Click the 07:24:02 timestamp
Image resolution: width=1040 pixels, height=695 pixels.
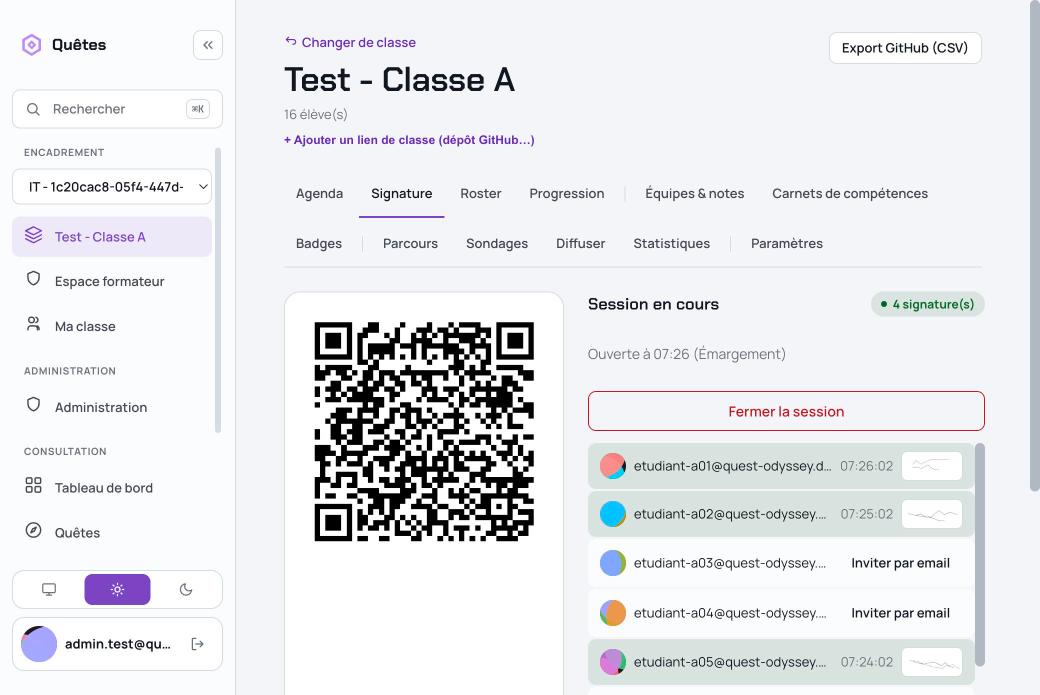coord(866,662)
